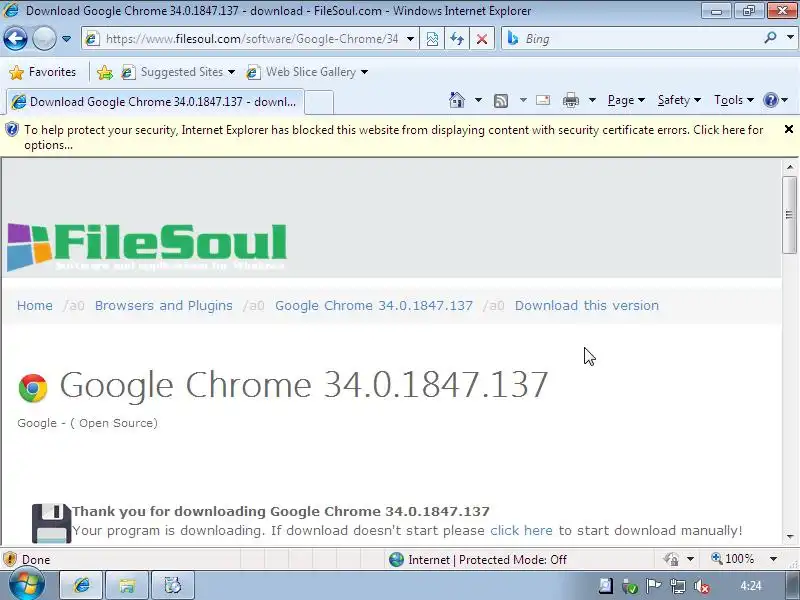This screenshot has height=600, width=800.
Task: Click the muted volume tray icon
Action: (702, 586)
